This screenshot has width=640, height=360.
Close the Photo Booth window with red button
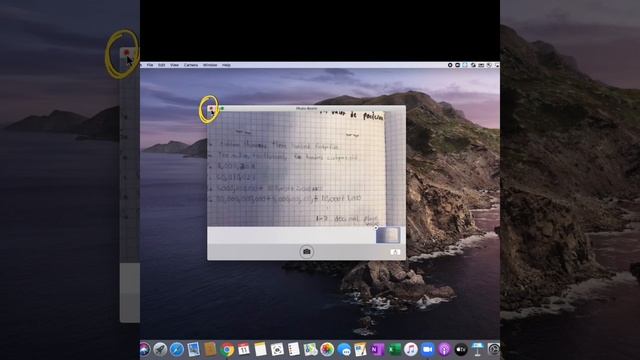pos(211,109)
